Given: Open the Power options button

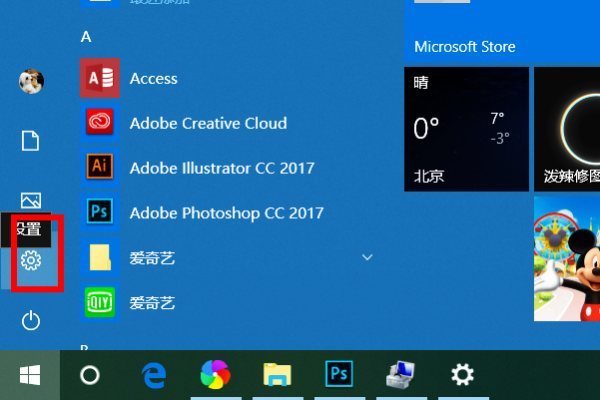Looking at the screenshot, I should point(31,320).
